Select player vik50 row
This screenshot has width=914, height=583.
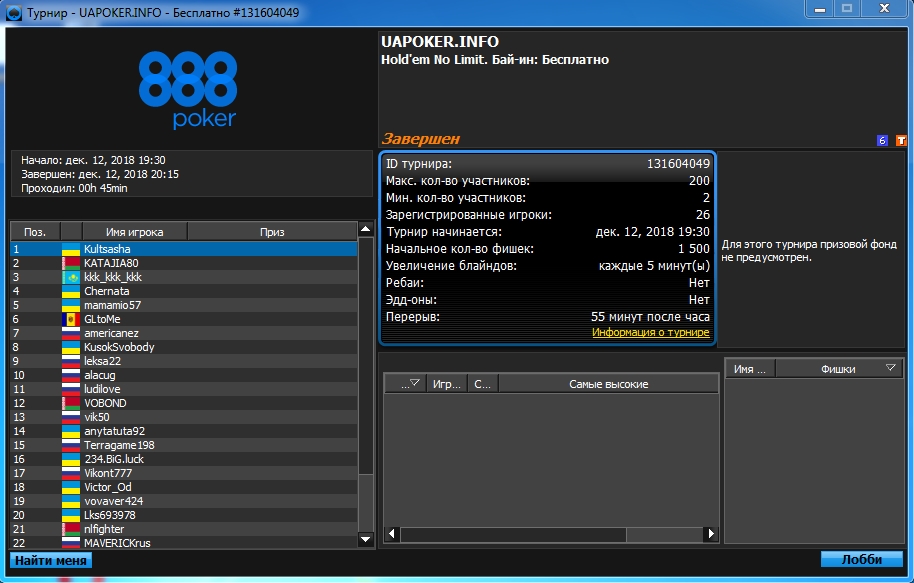(x=184, y=417)
